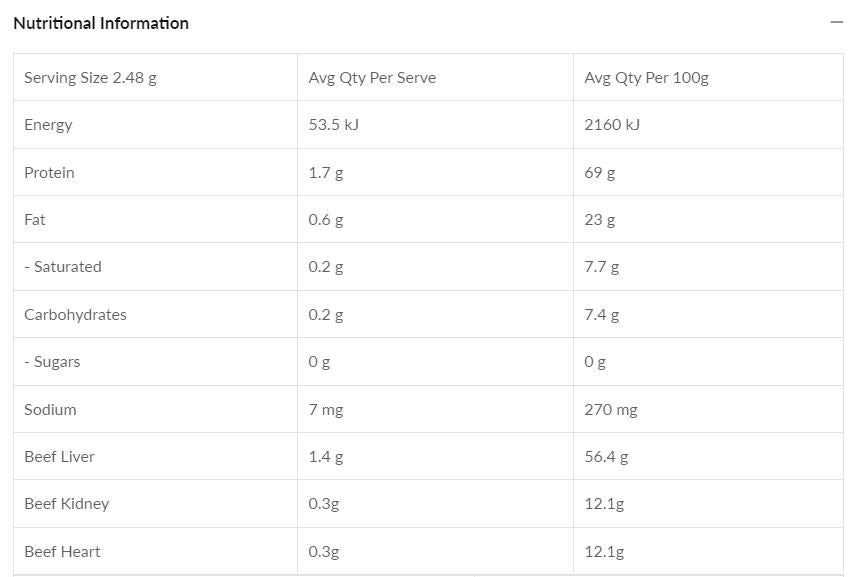The image size is (850, 577).
Task: Click the Fat row label
Action: coord(35,220)
